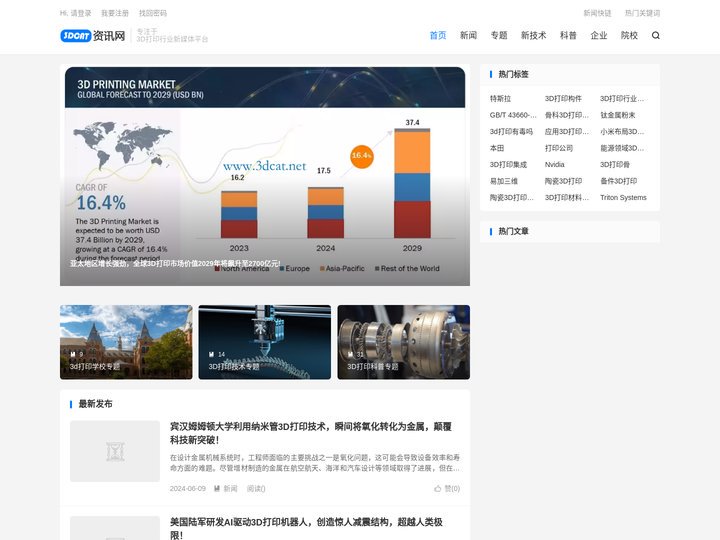Click the 备件3D打印 tag

coord(619,181)
